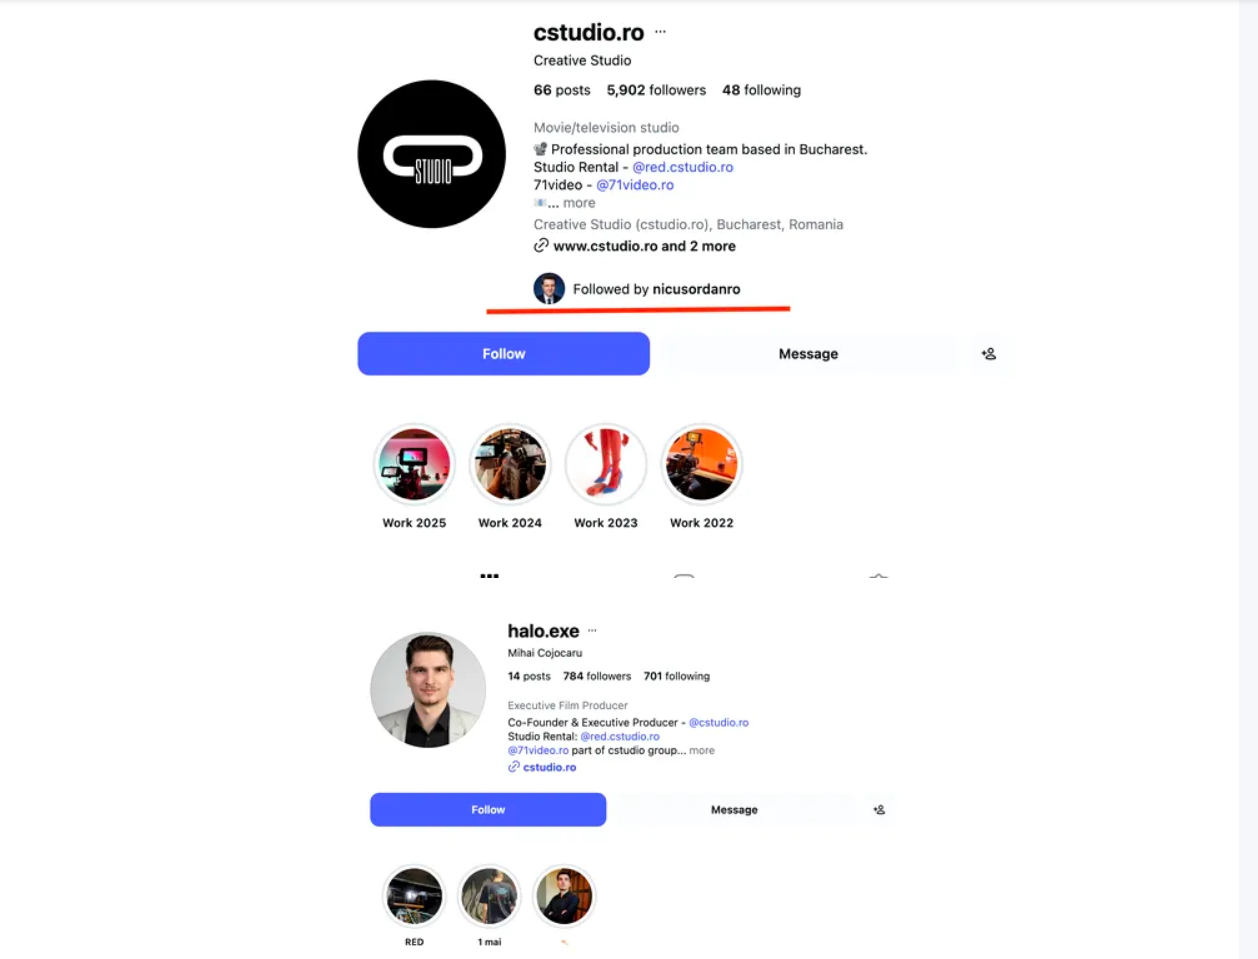
Task: Message the halo.exe account
Action: (734, 810)
